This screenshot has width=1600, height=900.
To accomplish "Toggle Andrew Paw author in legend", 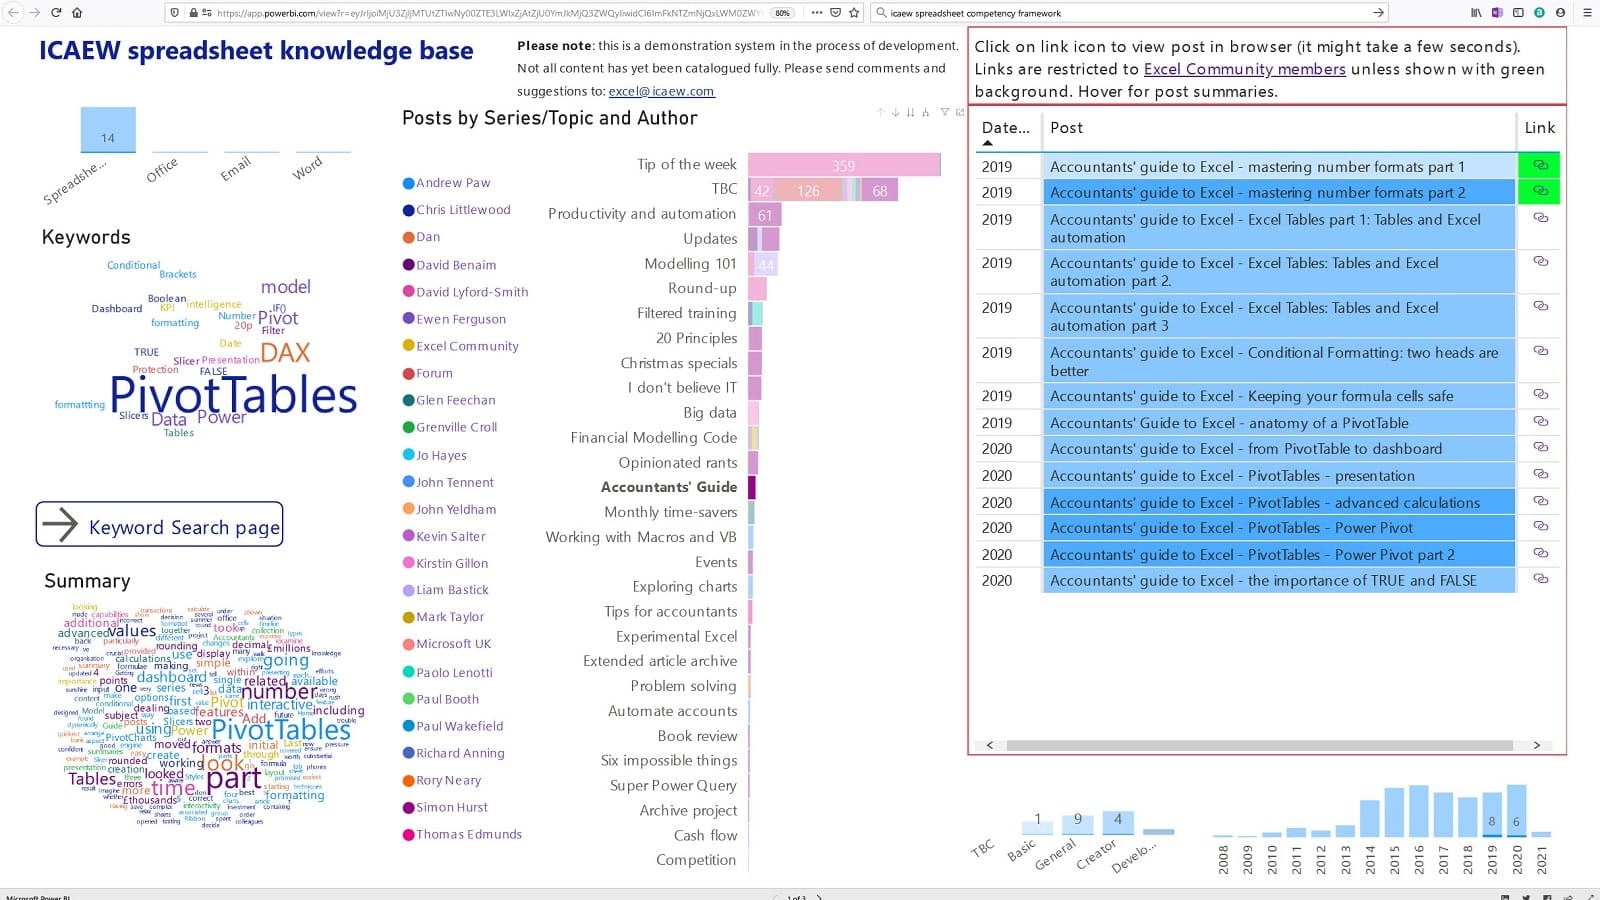I will pos(452,183).
